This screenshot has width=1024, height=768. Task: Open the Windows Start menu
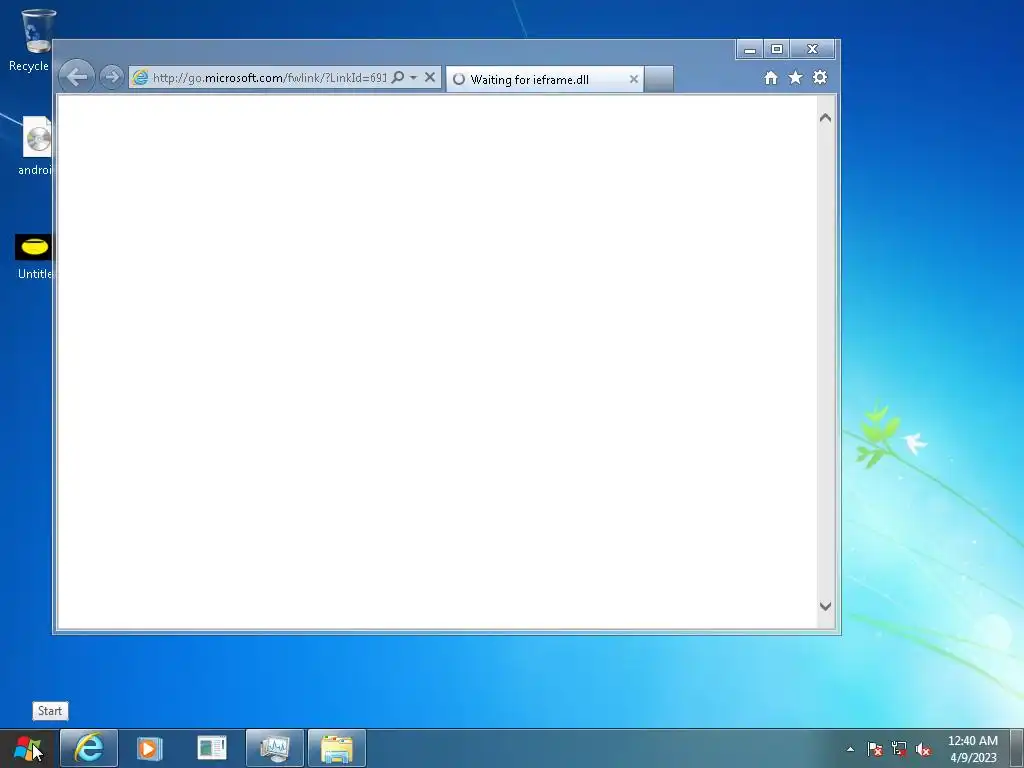27,748
